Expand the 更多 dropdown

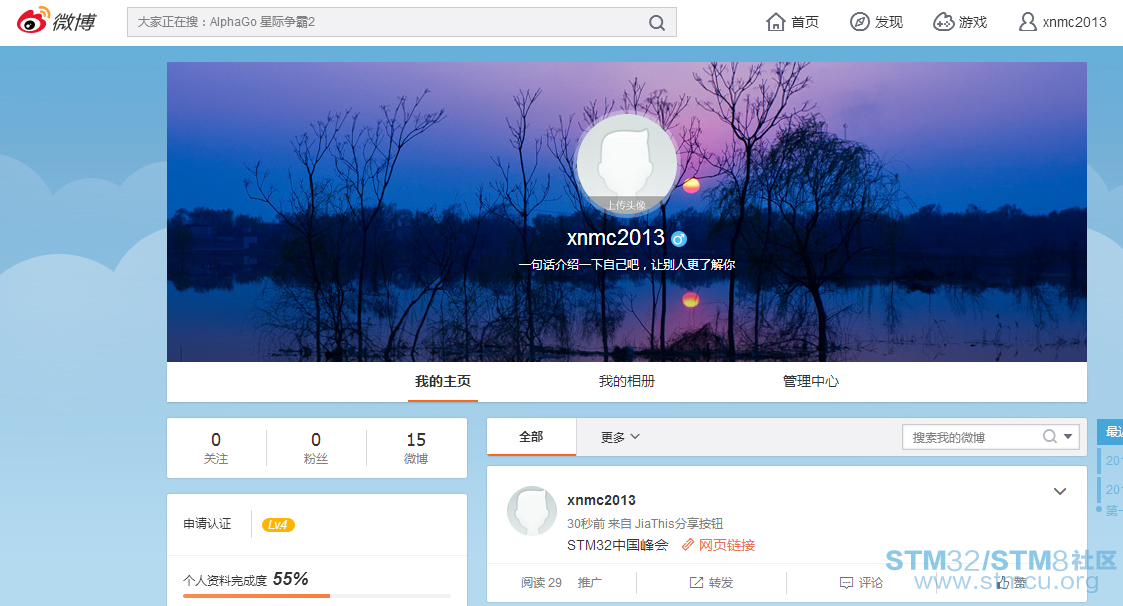620,437
